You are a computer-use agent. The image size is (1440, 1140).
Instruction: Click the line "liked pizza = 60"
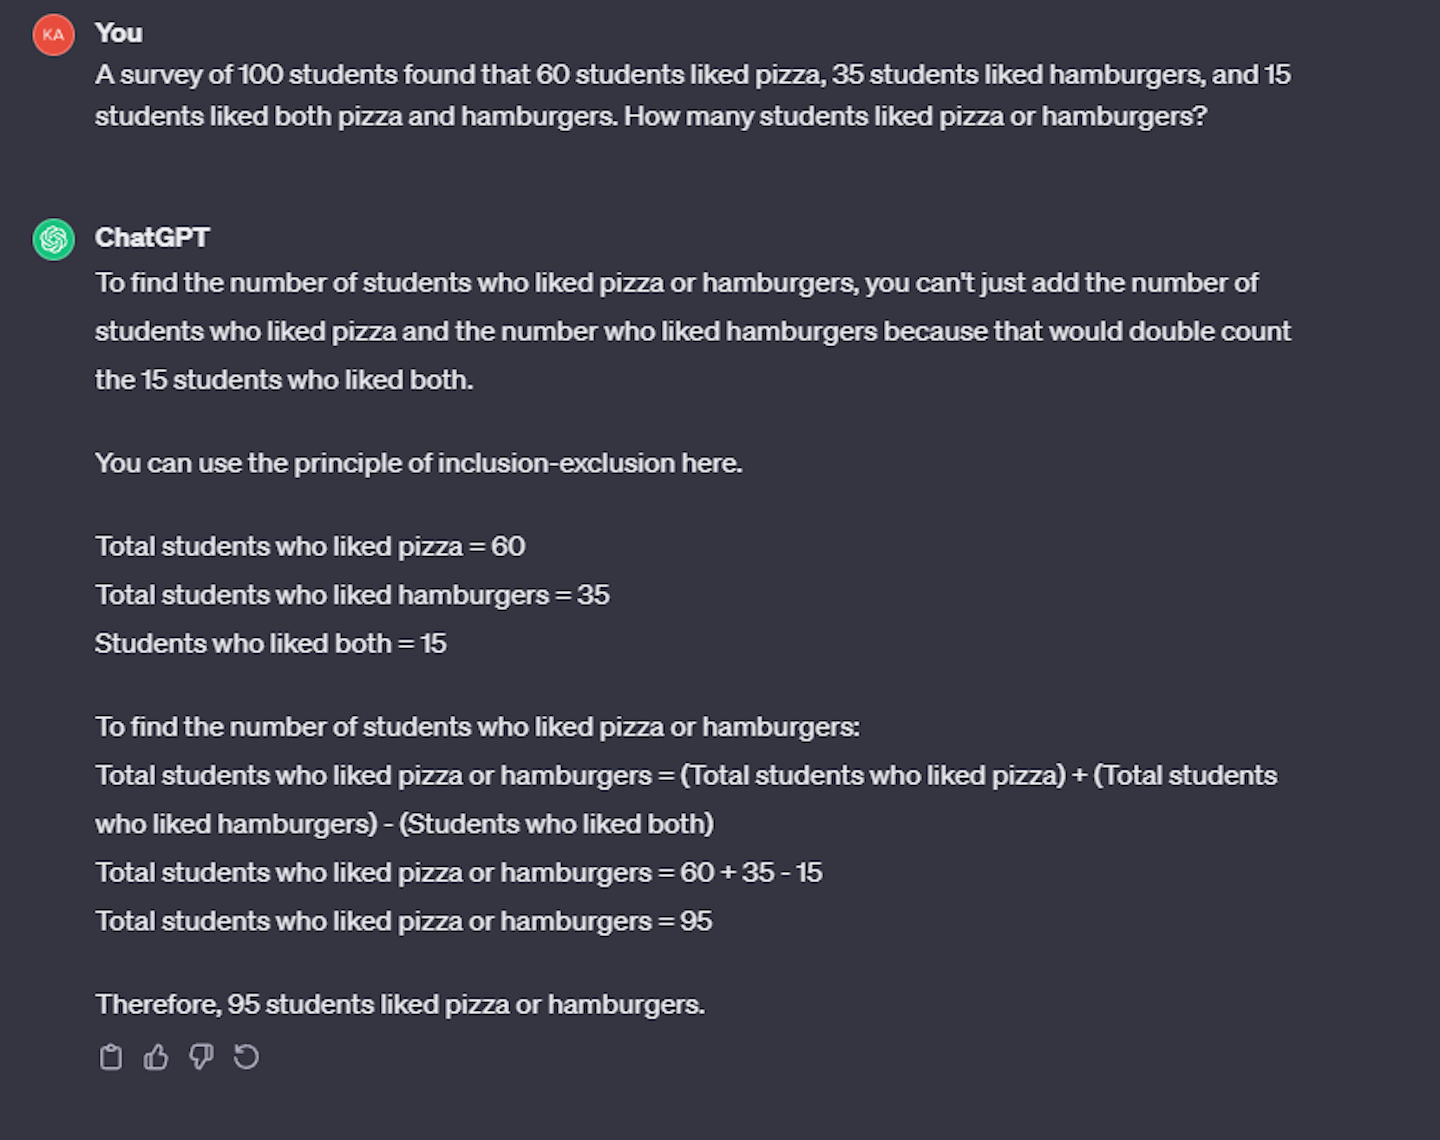(x=310, y=546)
